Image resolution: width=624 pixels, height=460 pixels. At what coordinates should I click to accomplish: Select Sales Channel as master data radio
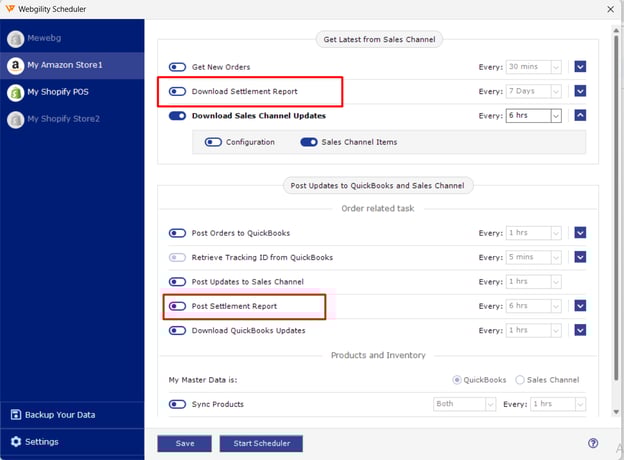tap(520, 380)
